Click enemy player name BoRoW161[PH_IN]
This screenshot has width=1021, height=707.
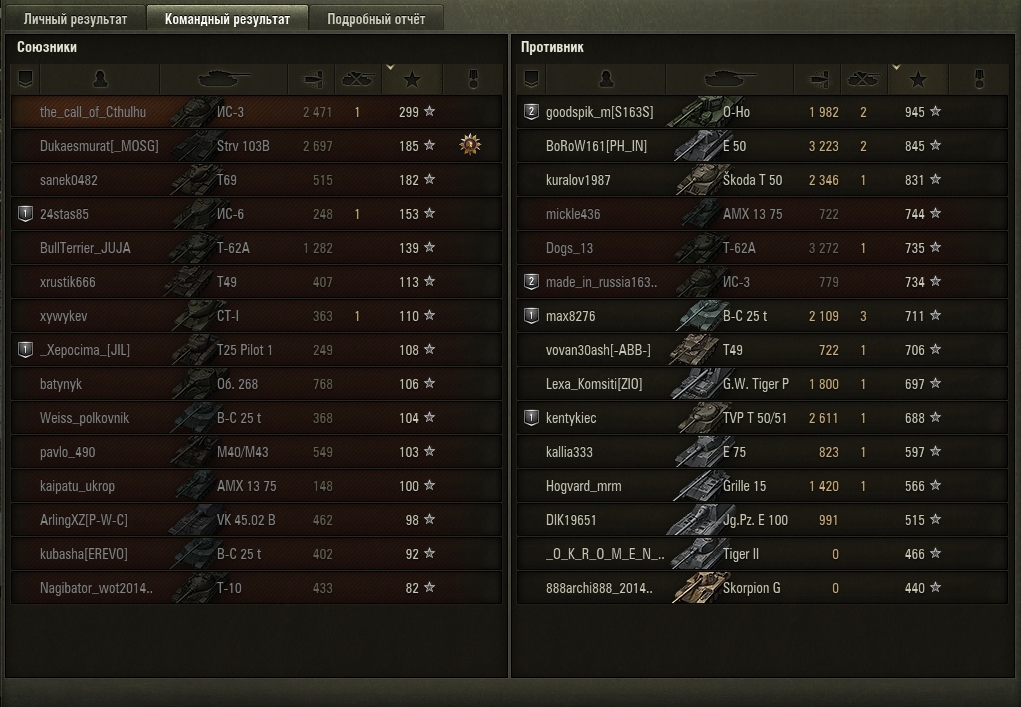click(x=596, y=146)
